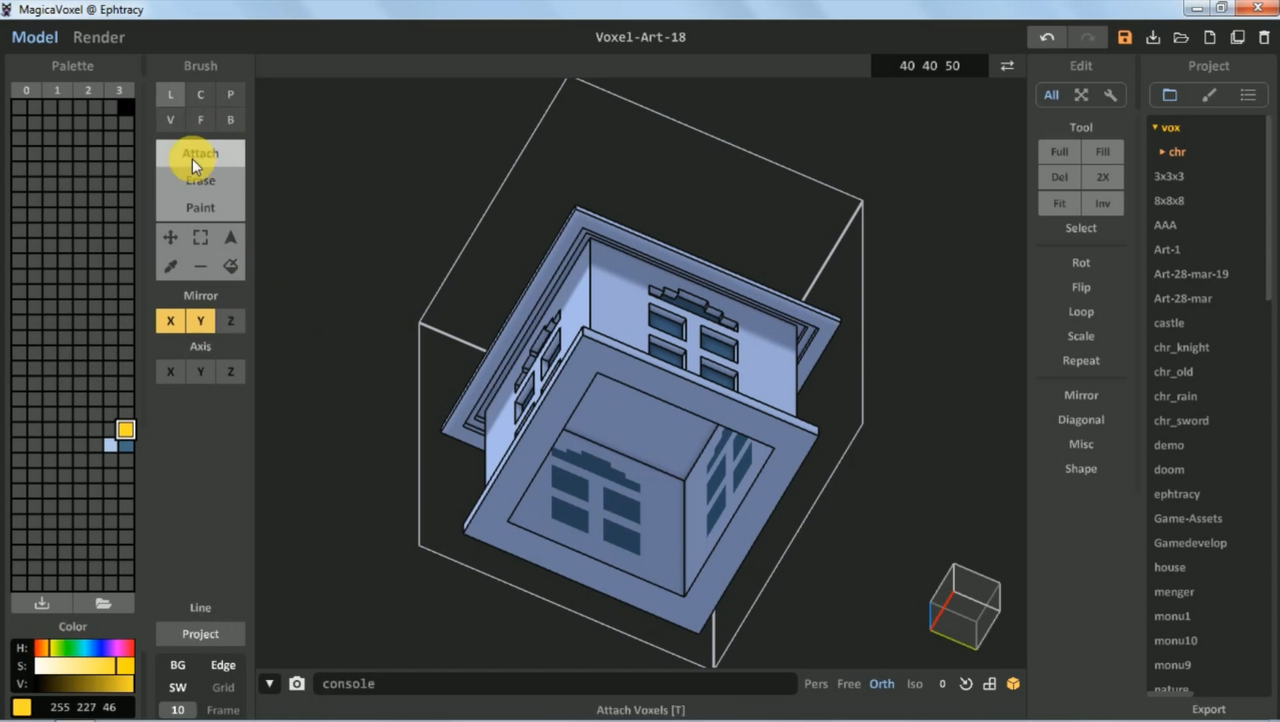Open the Edit transform crossed-arrows tab
Screen dimensions: 1280x722
tap(1081, 95)
